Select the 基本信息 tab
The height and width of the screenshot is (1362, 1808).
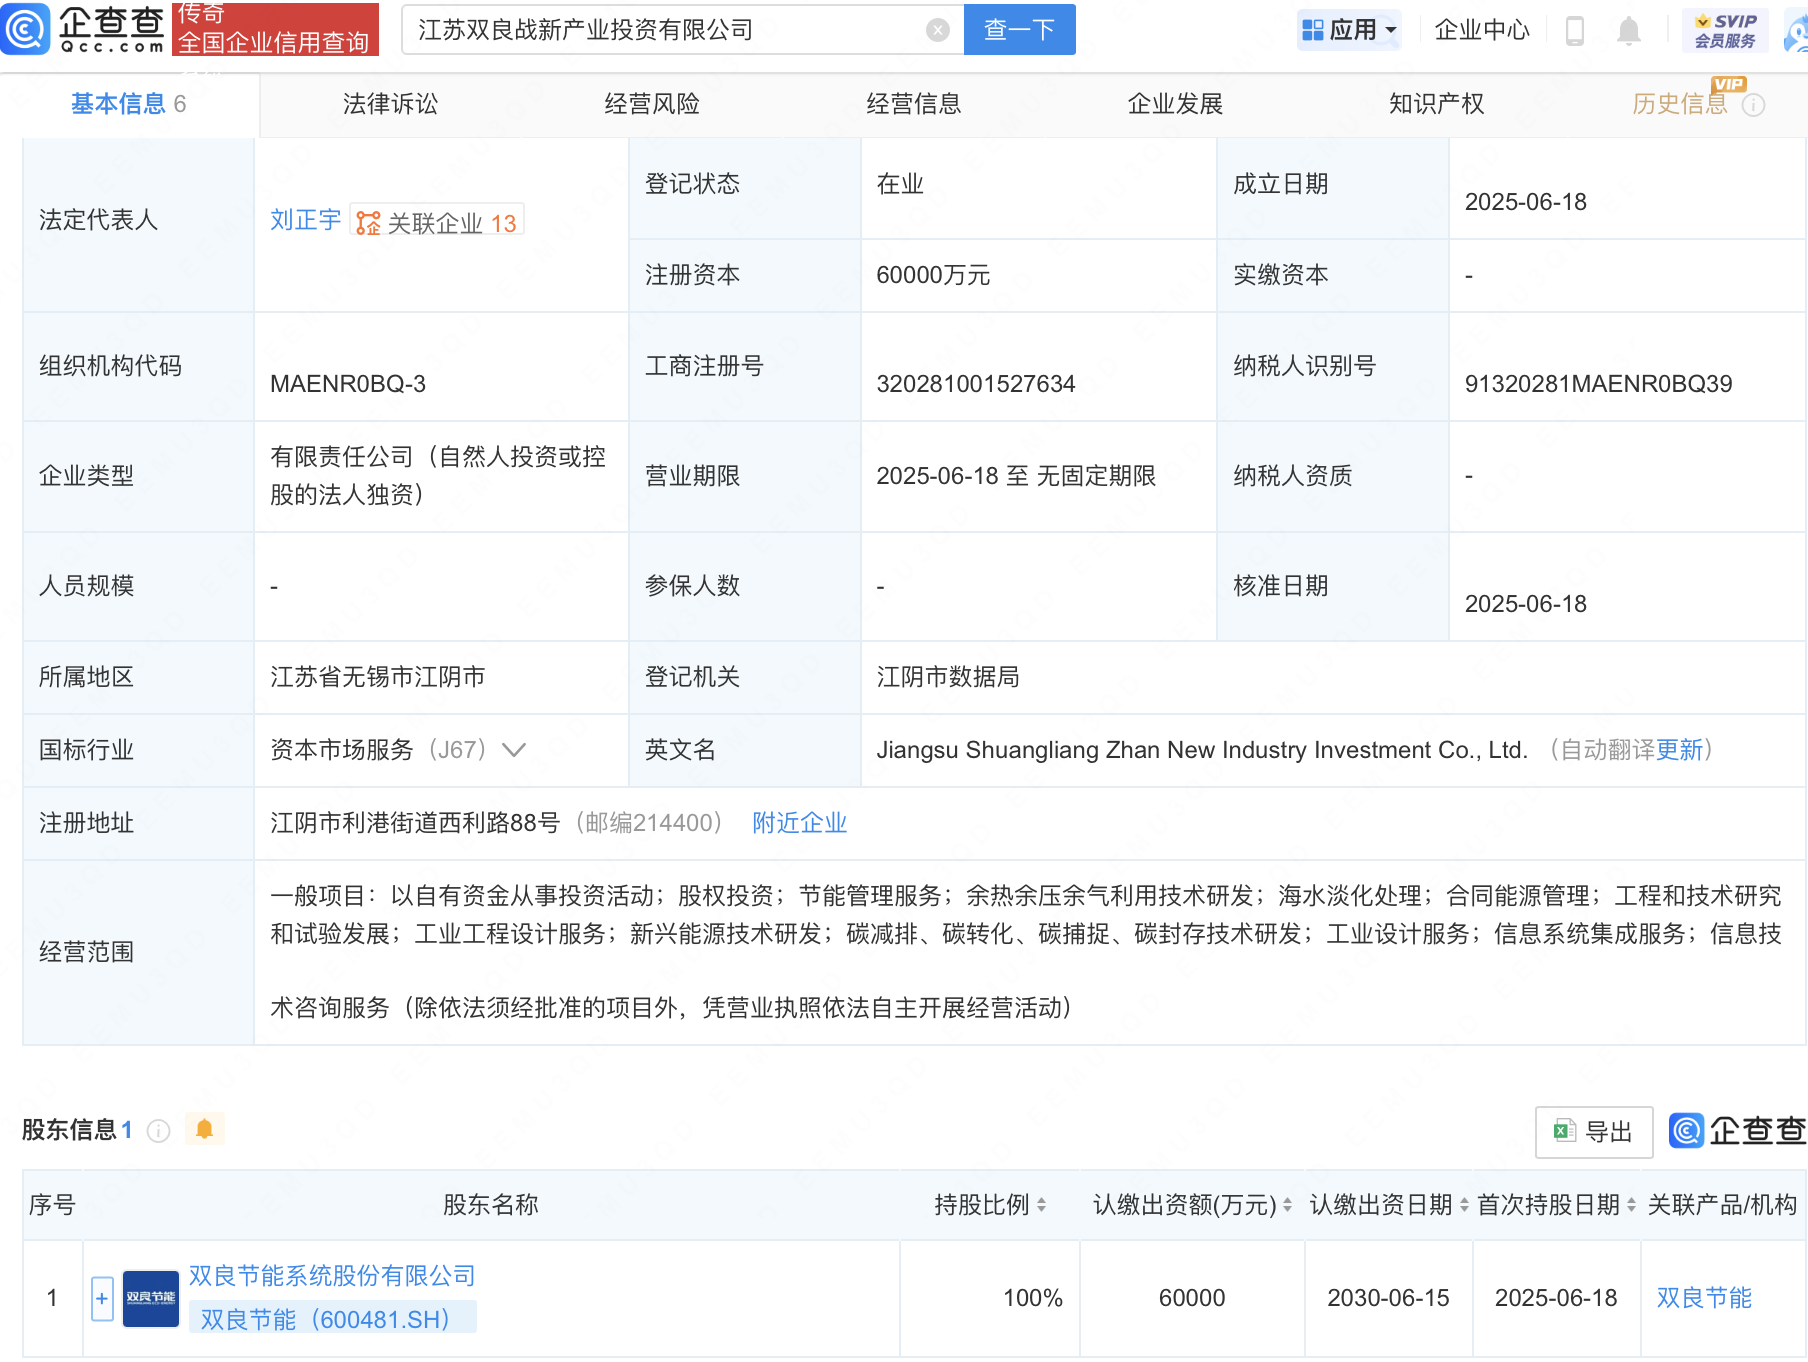click(x=128, y=104)
